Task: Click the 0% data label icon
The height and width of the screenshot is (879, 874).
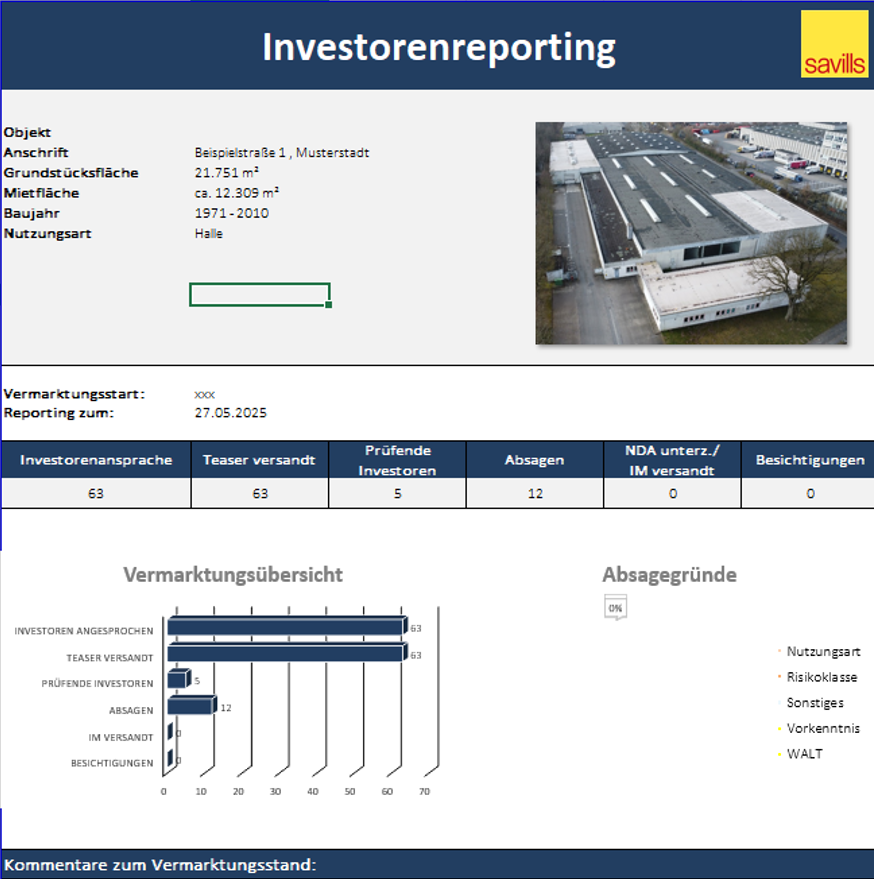Action: point(615,608)
